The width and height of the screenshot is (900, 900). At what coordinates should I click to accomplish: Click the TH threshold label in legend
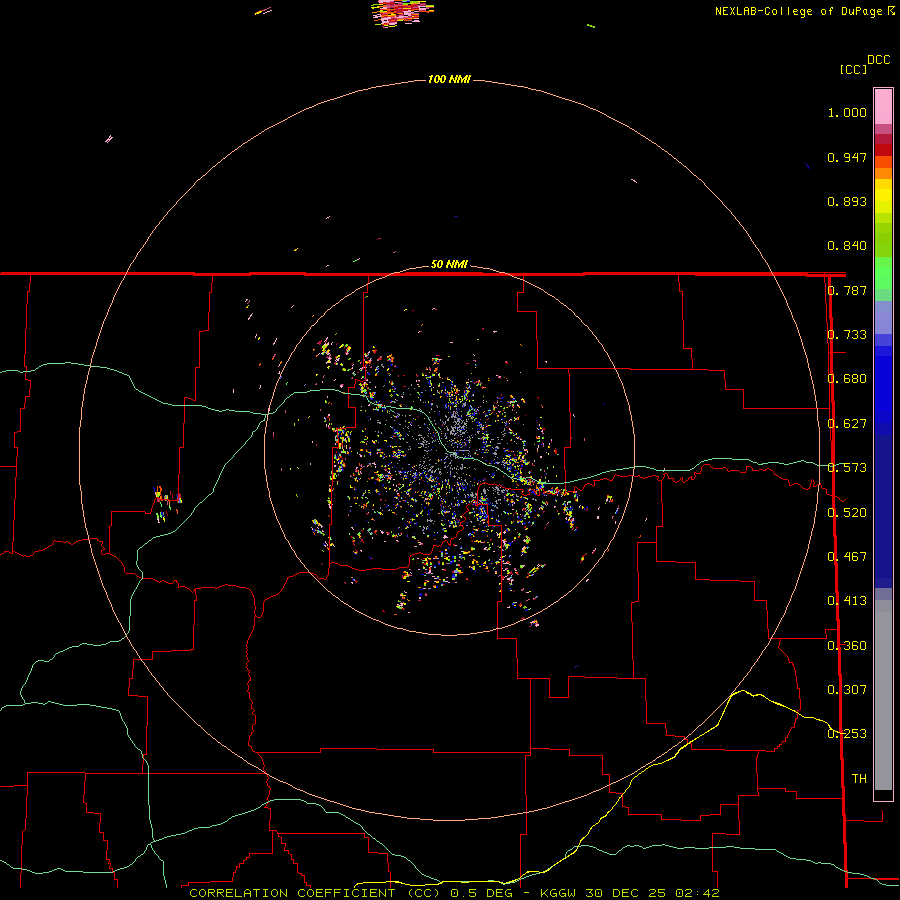(859, 779)
